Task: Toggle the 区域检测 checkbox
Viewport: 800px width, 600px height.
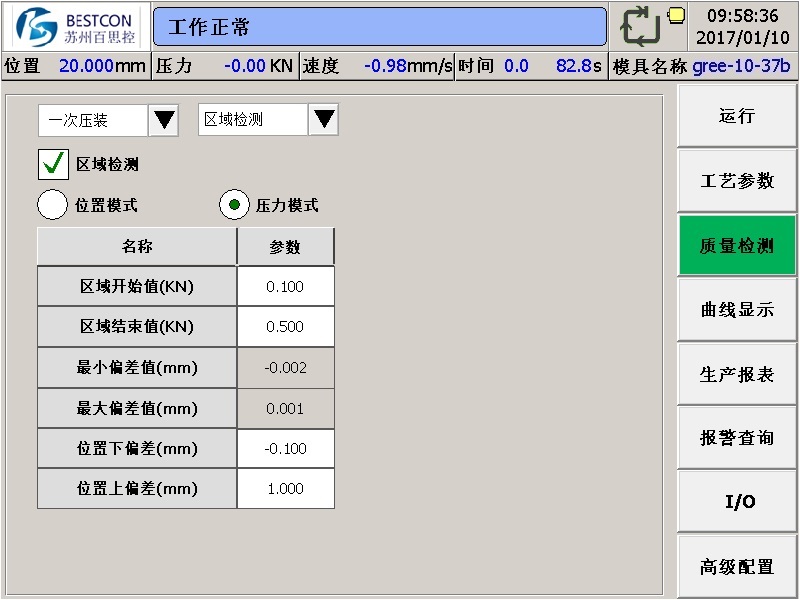Action: (53, 164)
